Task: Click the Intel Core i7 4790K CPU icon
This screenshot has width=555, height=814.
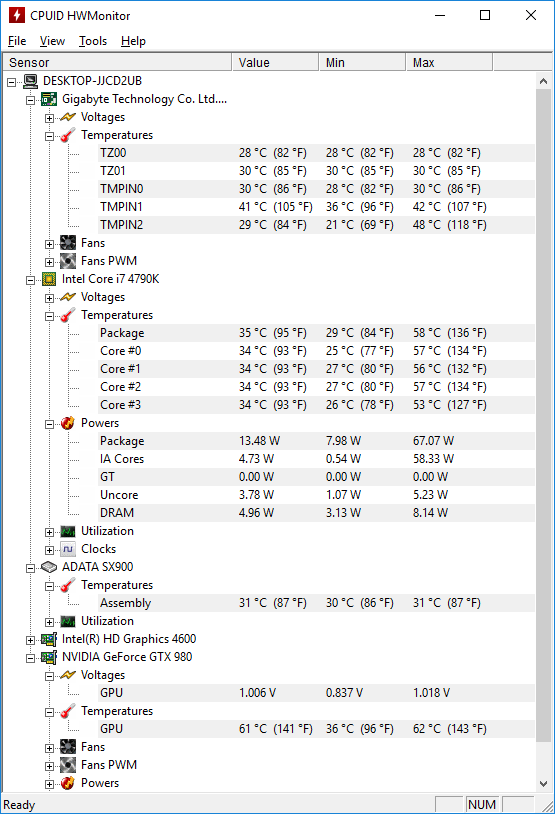Action: (x=49, y=279)
